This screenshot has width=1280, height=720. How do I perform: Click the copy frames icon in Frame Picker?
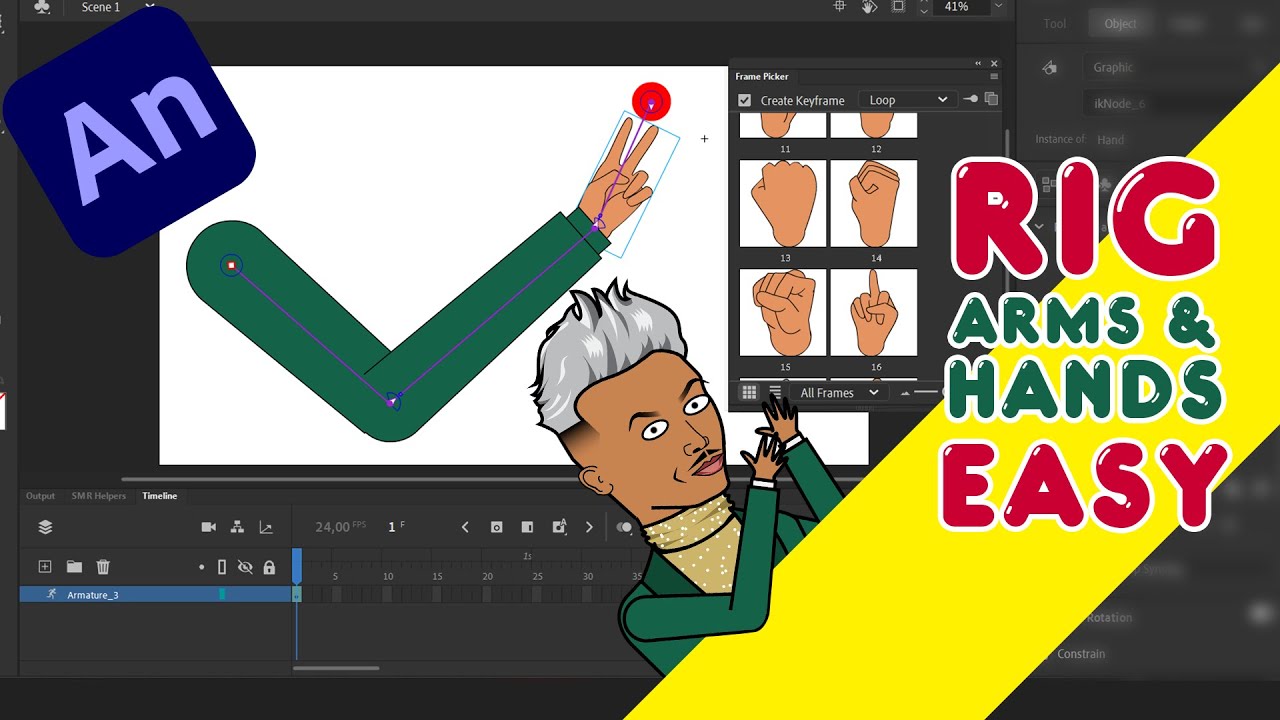point(991,99)
